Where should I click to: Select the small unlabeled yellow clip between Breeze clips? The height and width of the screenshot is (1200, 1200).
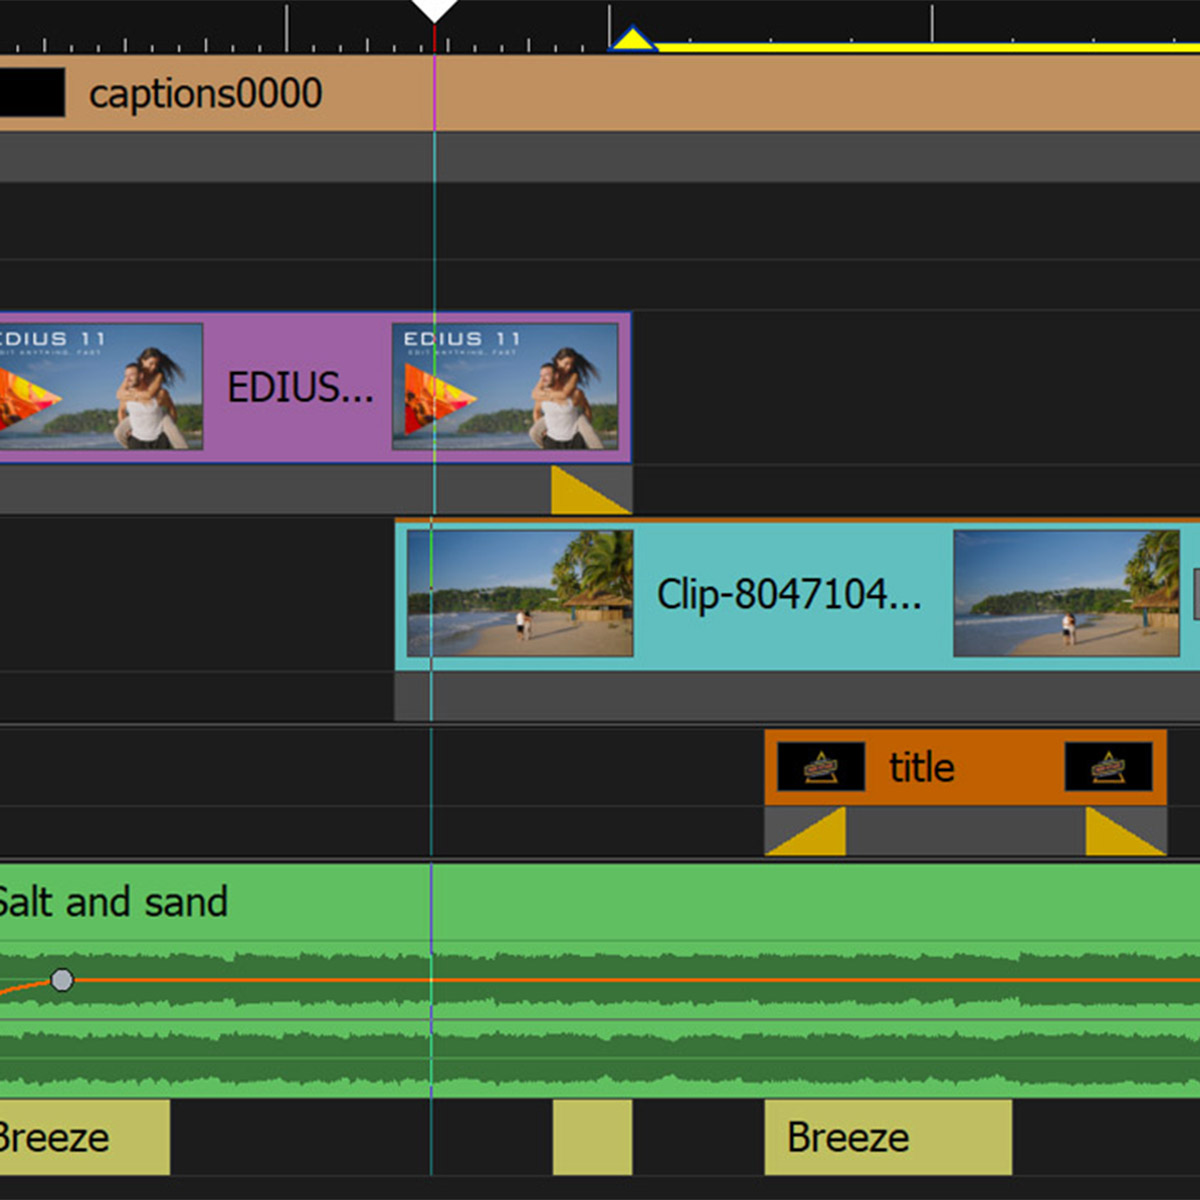click(x=592, y=1137)
